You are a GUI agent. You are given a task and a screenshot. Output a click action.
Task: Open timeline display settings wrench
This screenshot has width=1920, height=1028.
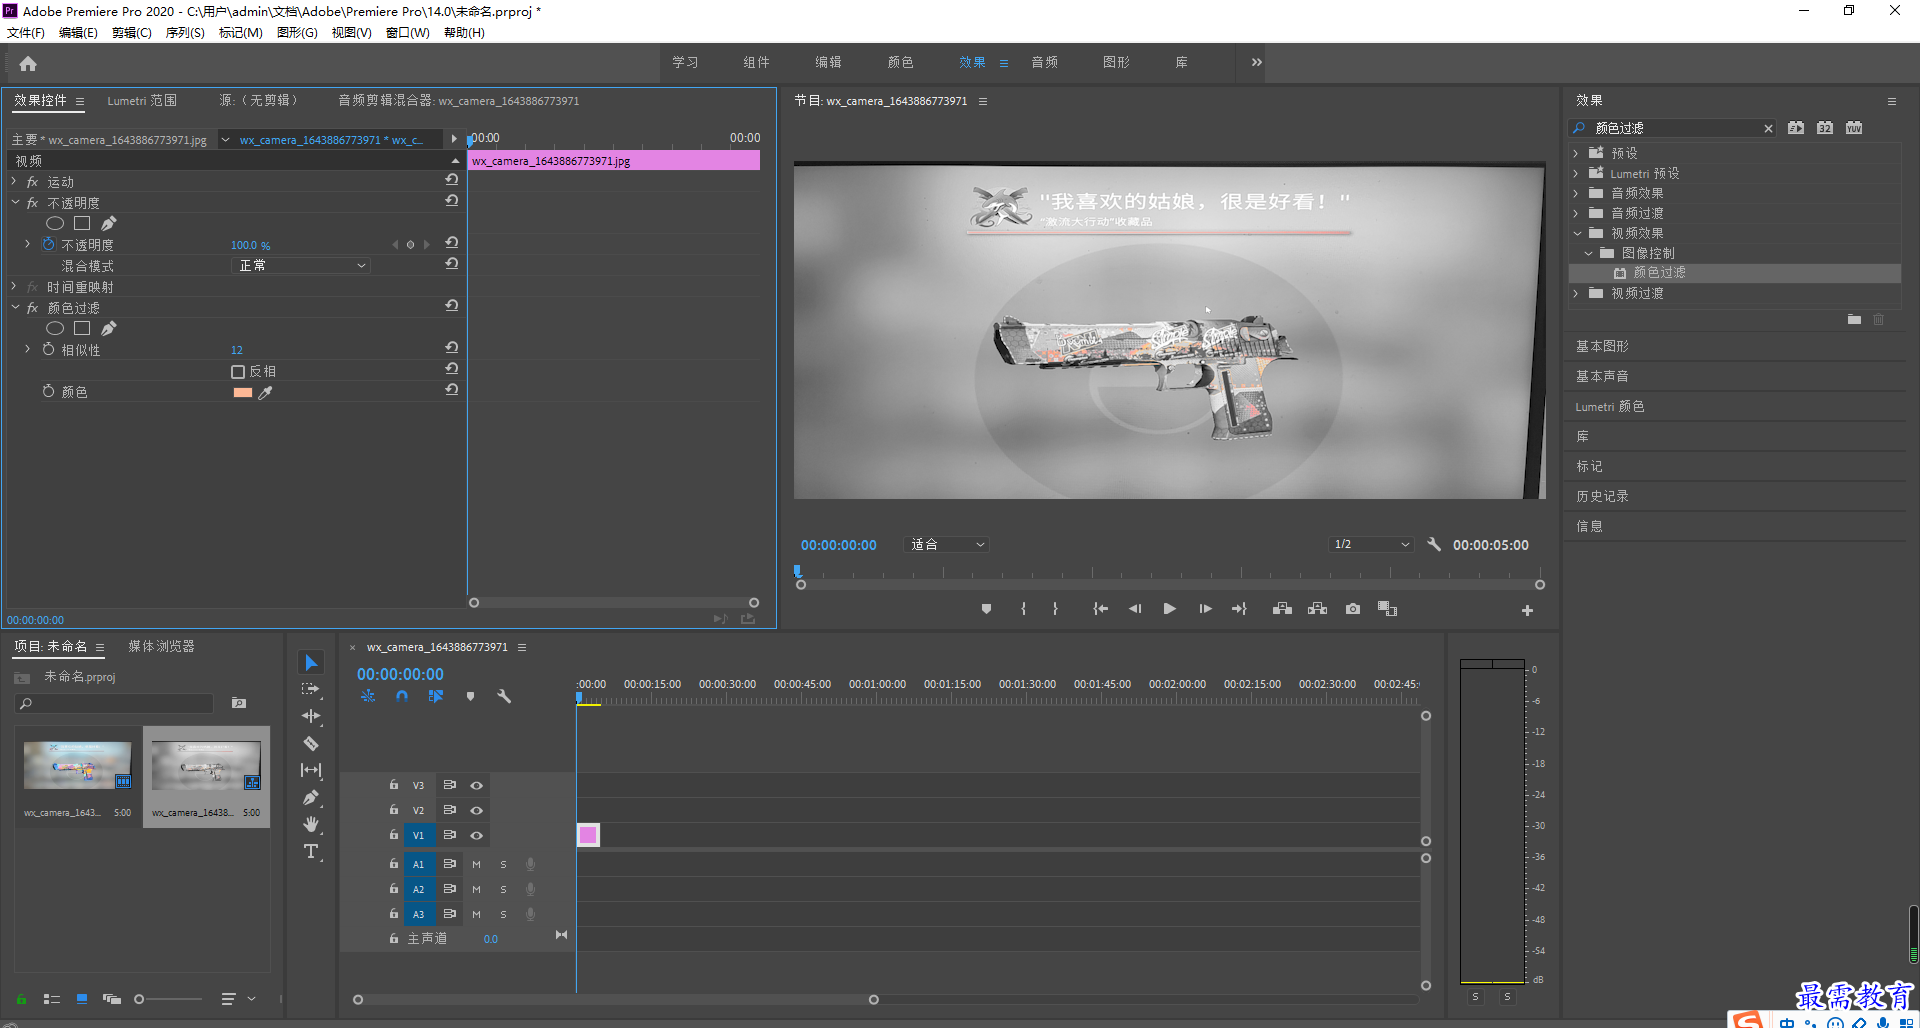(504, 696)
